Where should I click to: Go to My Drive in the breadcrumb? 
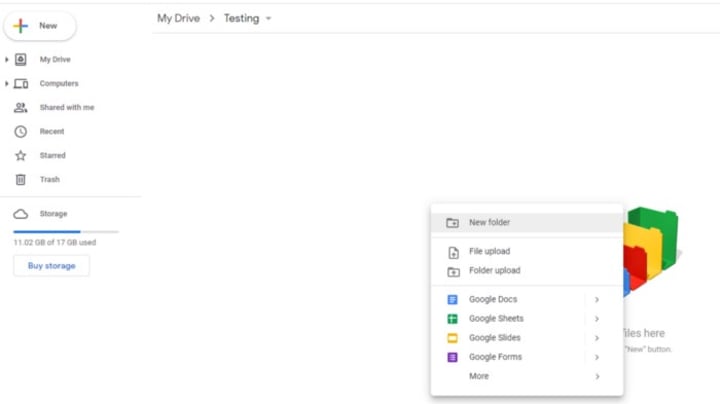(x=179, y=18)
